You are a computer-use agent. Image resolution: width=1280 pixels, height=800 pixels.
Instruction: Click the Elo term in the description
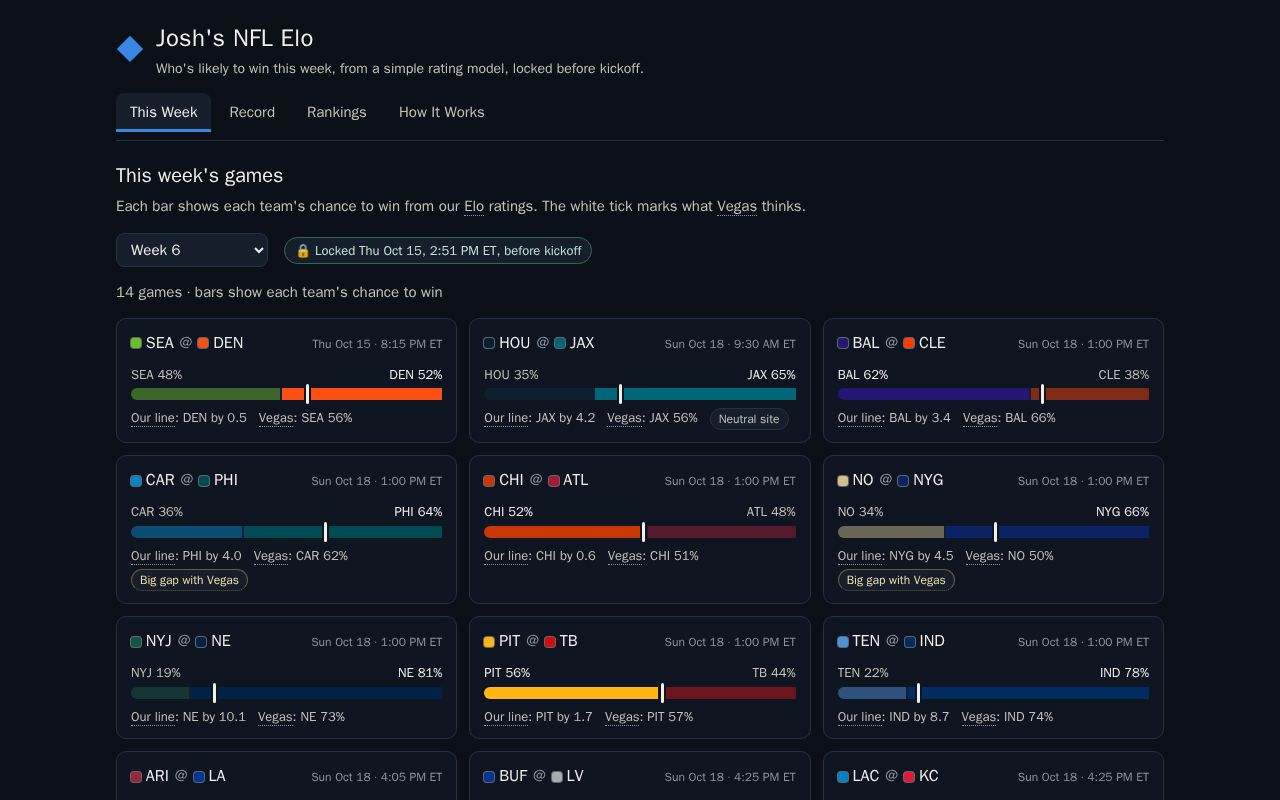474,206
